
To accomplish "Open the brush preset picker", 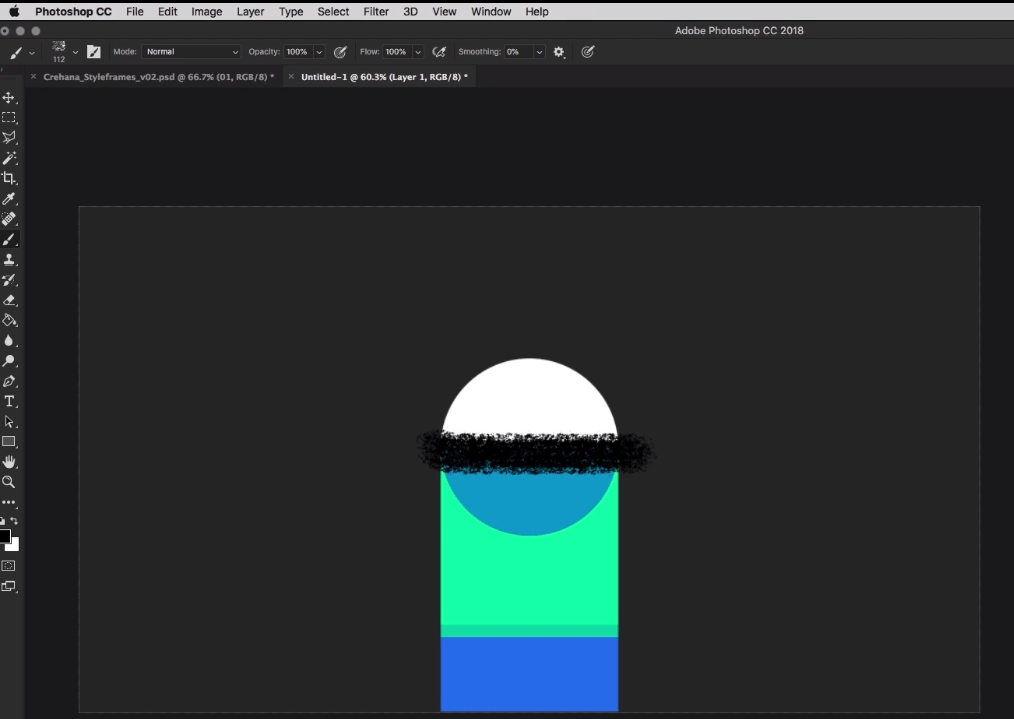I will pyautogui.click(x=64, y=49).
